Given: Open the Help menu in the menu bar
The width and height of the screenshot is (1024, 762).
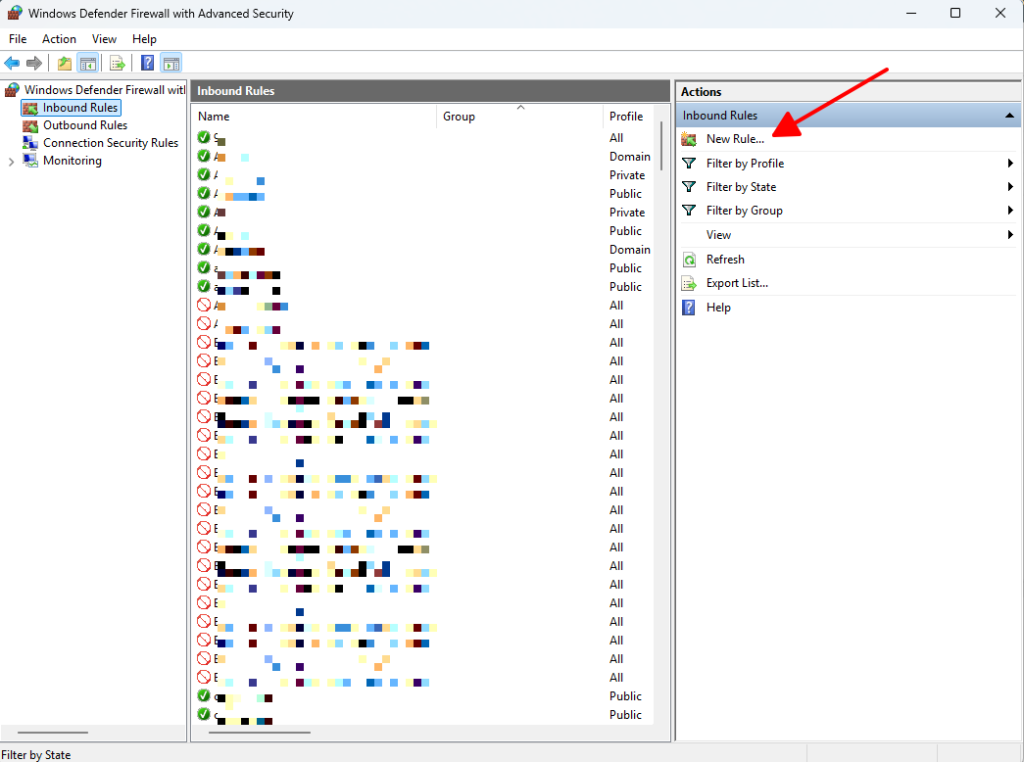Looking at the screenshot, I should (144, 39).
